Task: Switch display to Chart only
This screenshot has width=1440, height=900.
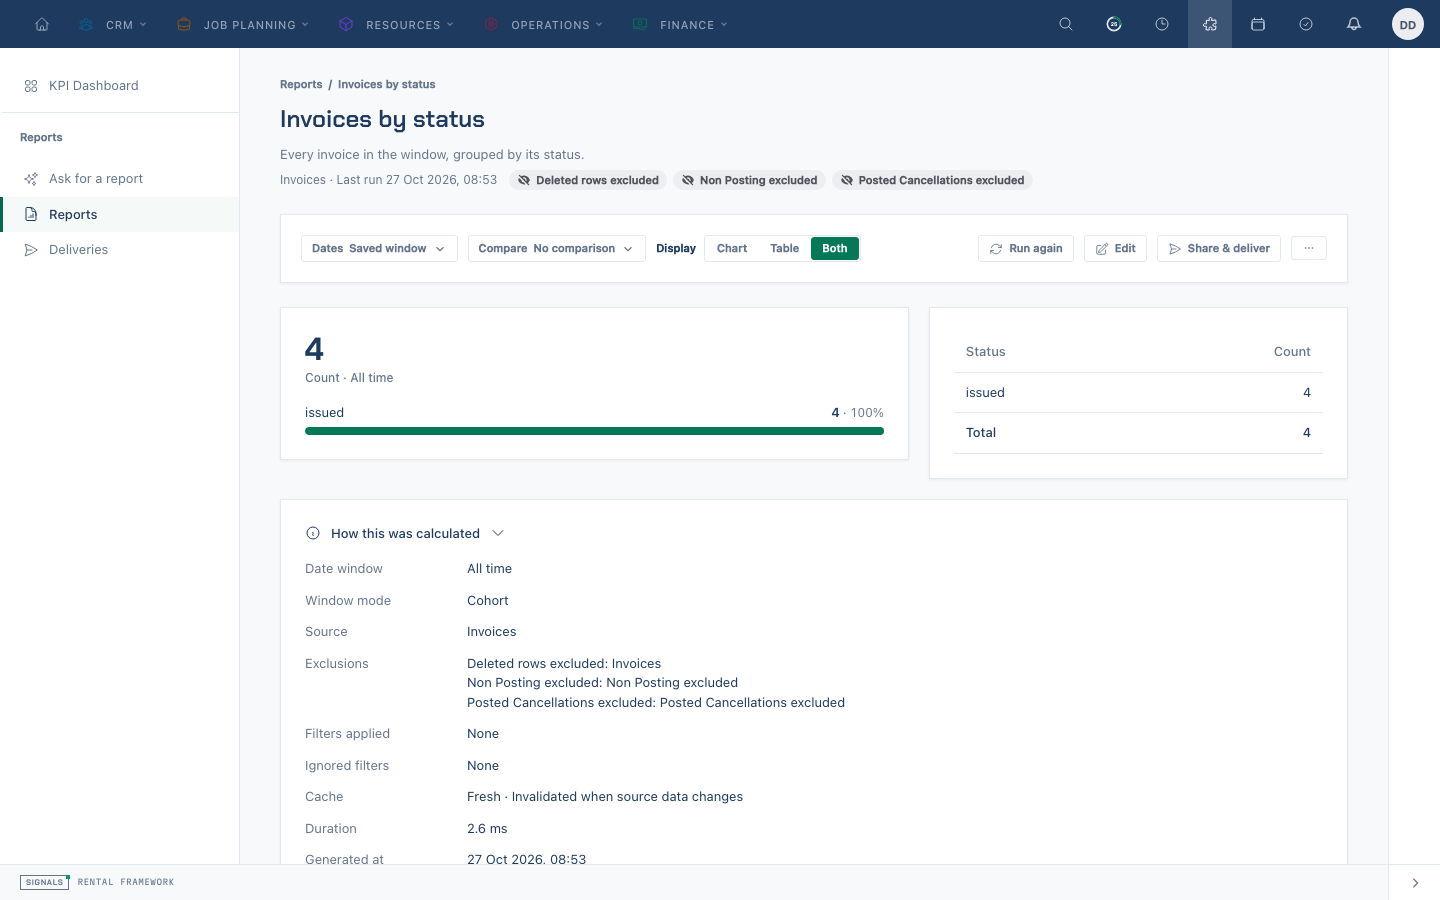Action: pos(732,248)
